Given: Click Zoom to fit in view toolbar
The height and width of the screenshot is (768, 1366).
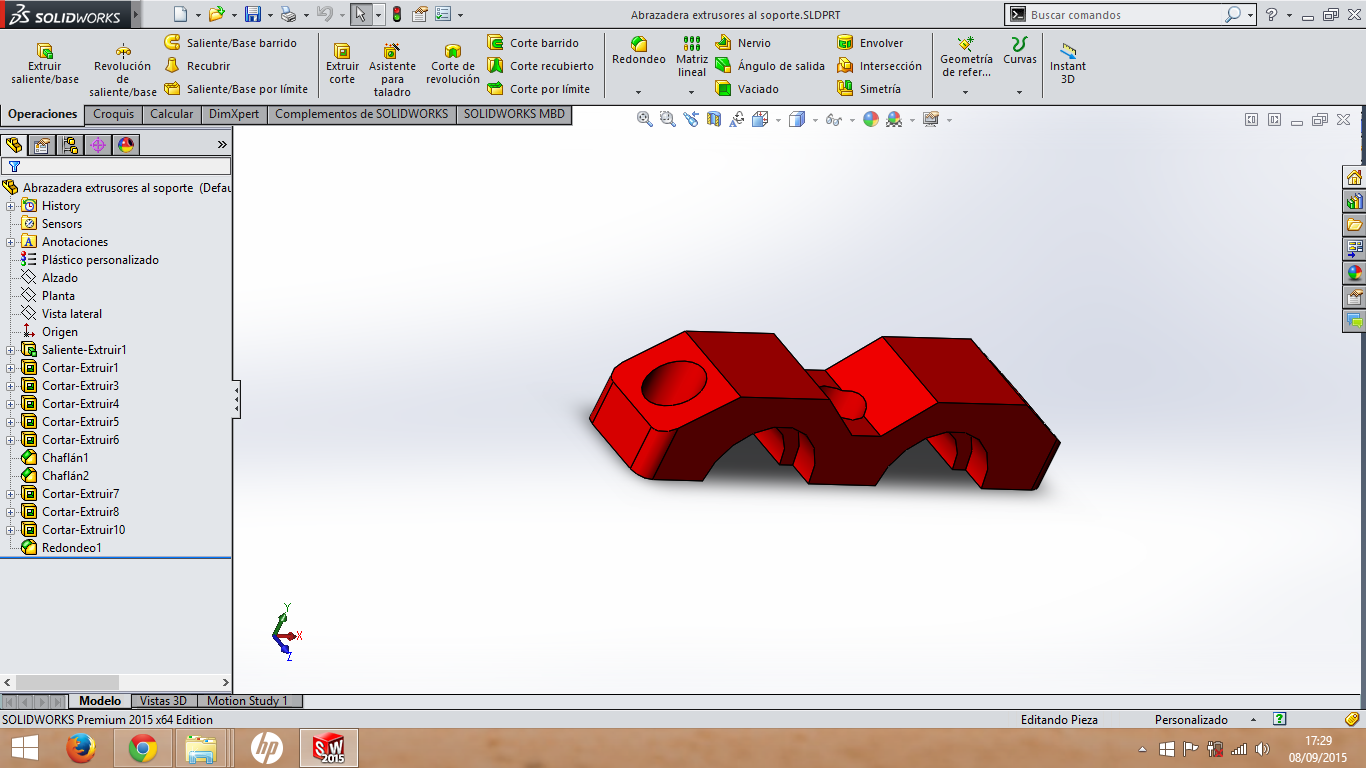Looking at the screenshot, I should [645, 119].
